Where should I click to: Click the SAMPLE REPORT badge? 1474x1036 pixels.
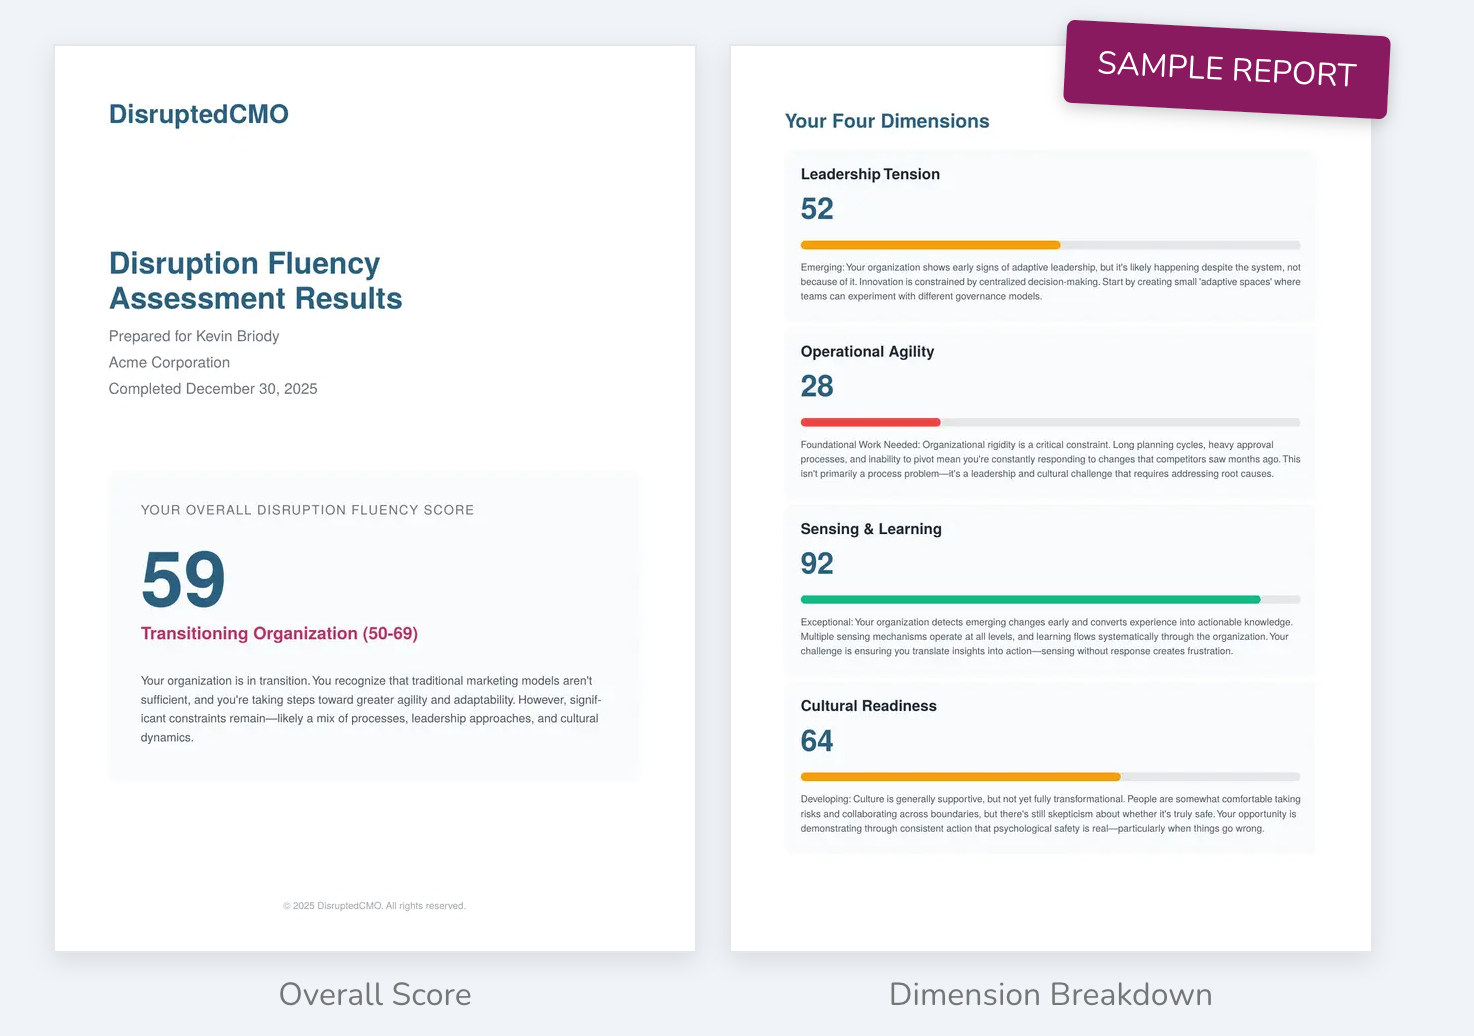coord(1226,69)
